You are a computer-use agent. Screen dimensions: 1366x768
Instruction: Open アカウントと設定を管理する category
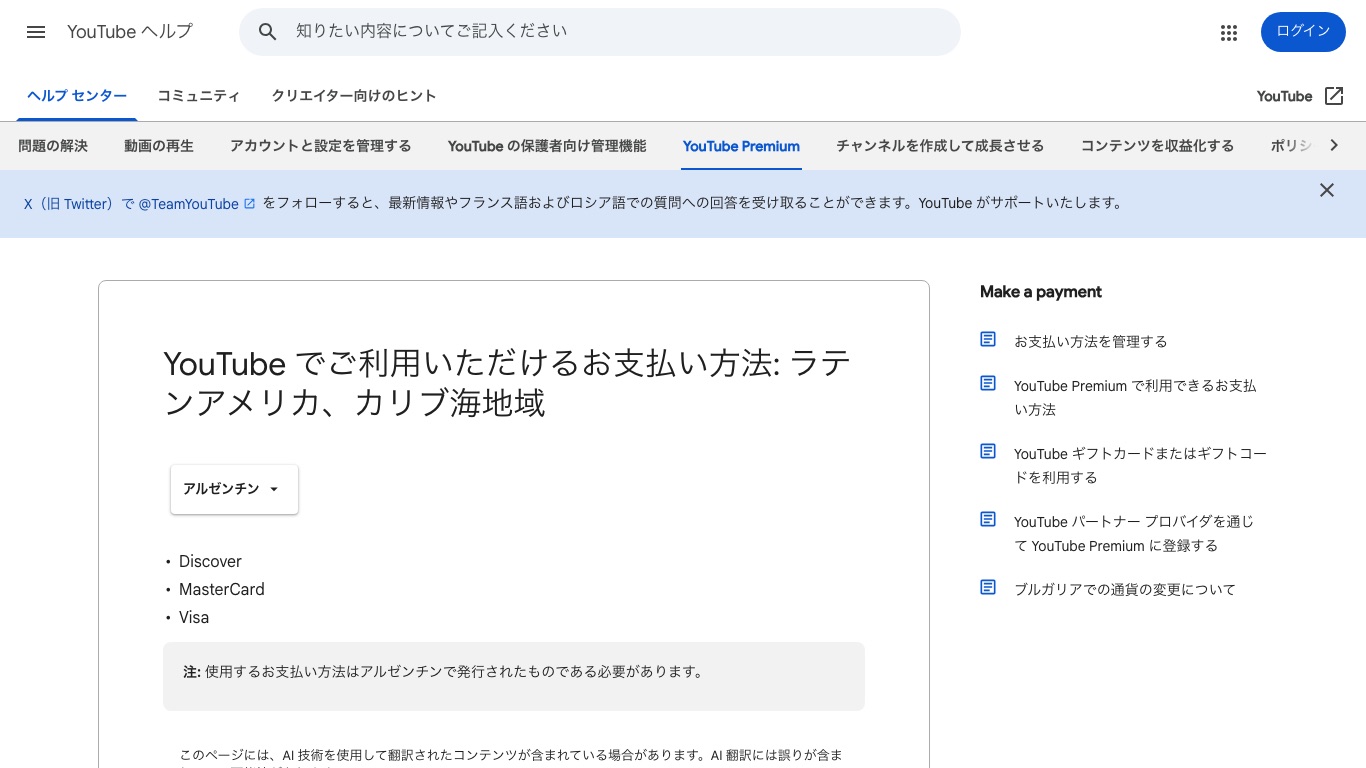click(x=320, y=146)
